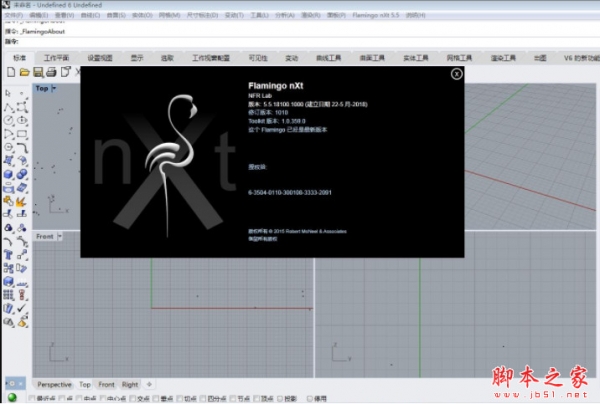Select the Box solid tool
The height and width of the screenshot is (404, 600).
8,174
